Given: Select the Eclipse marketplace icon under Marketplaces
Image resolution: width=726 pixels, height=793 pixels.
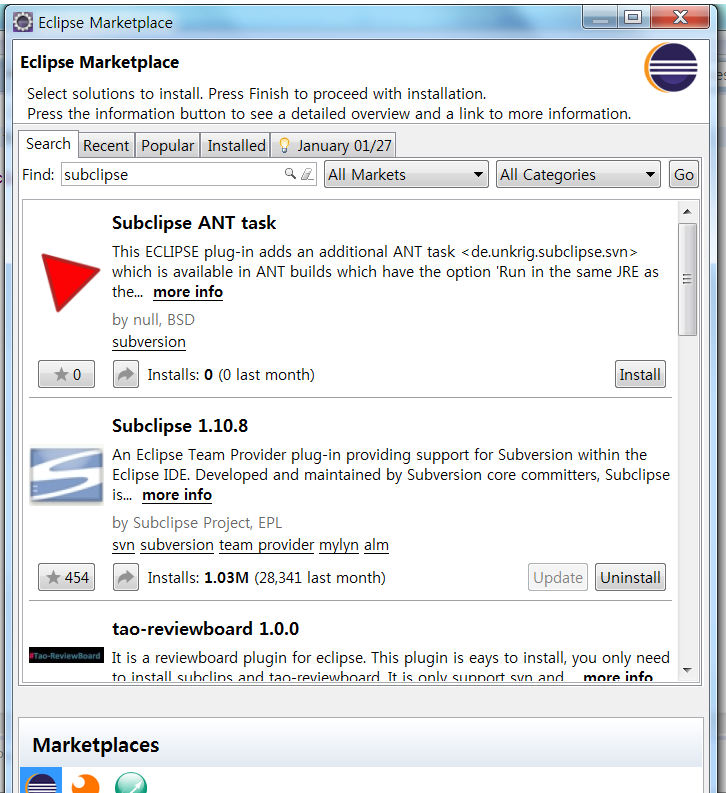Looking at the screenshot, I should (41, 780).
